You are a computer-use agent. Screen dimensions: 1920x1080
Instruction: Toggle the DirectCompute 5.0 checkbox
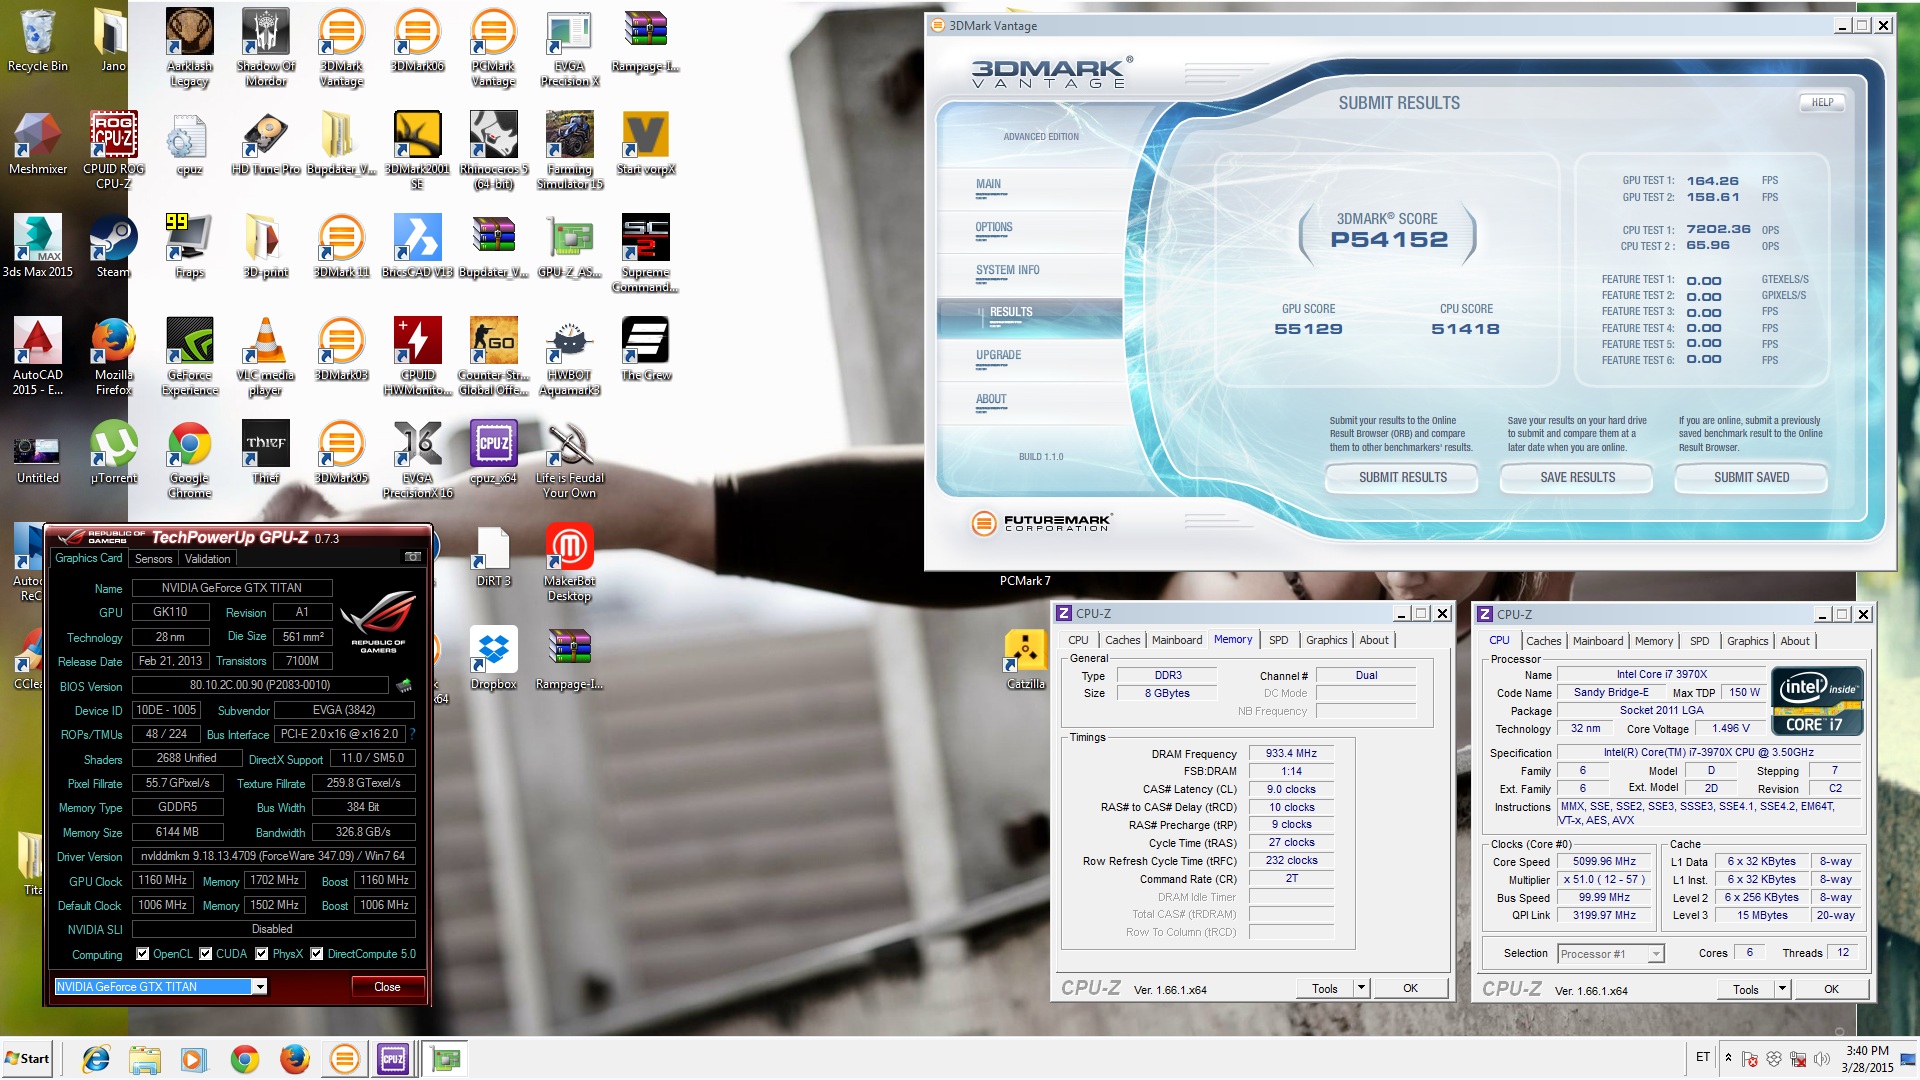[317, 954]
